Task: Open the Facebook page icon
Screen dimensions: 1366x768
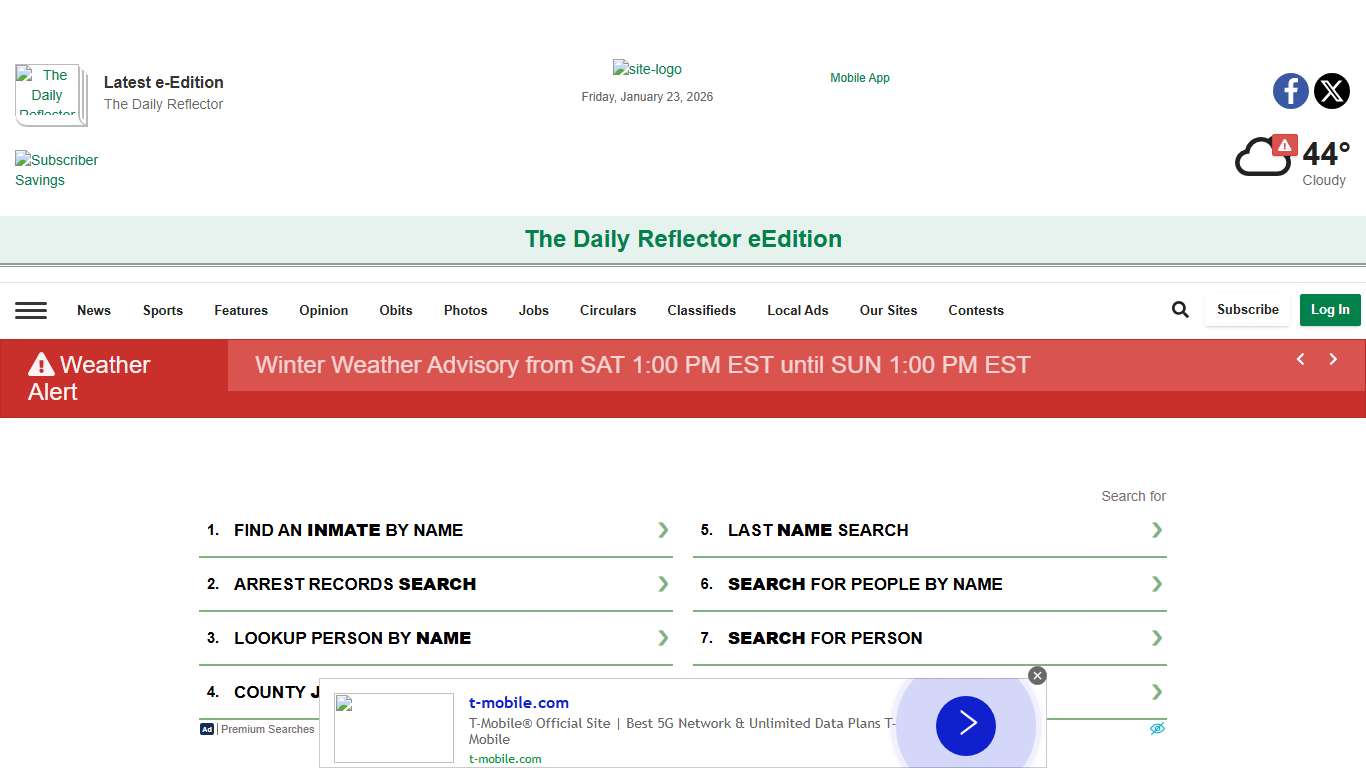Action: click(x=1290, y=91)
